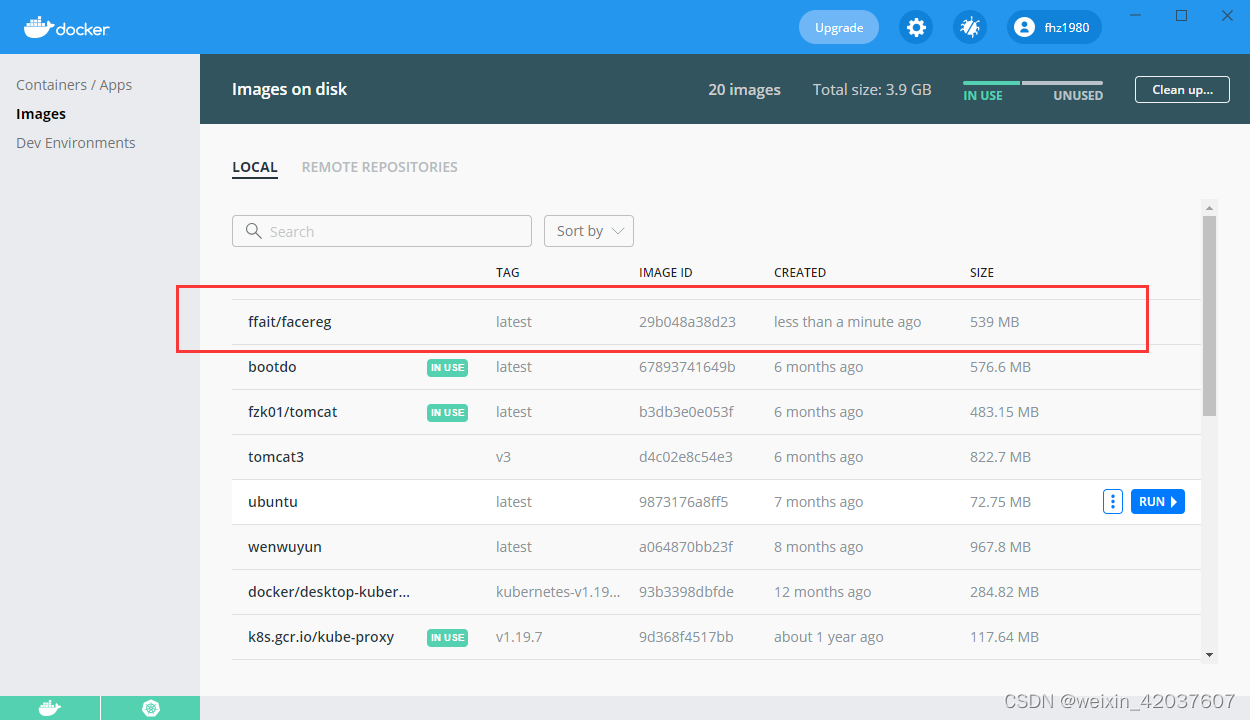The image size is (1250, 720).
Task: Maximize the Docker Desktop window
Action: [x=1181, y=15]
